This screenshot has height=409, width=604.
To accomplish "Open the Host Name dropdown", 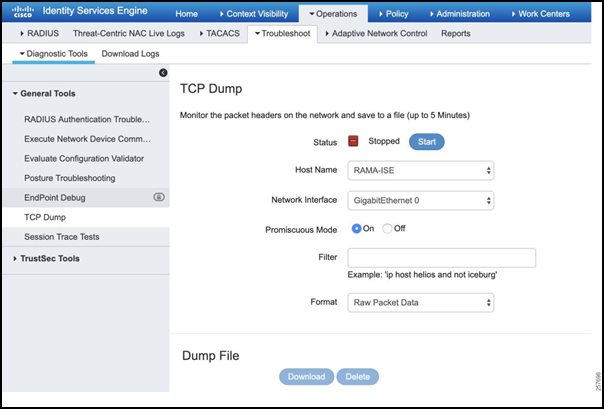I will (421, 170).
